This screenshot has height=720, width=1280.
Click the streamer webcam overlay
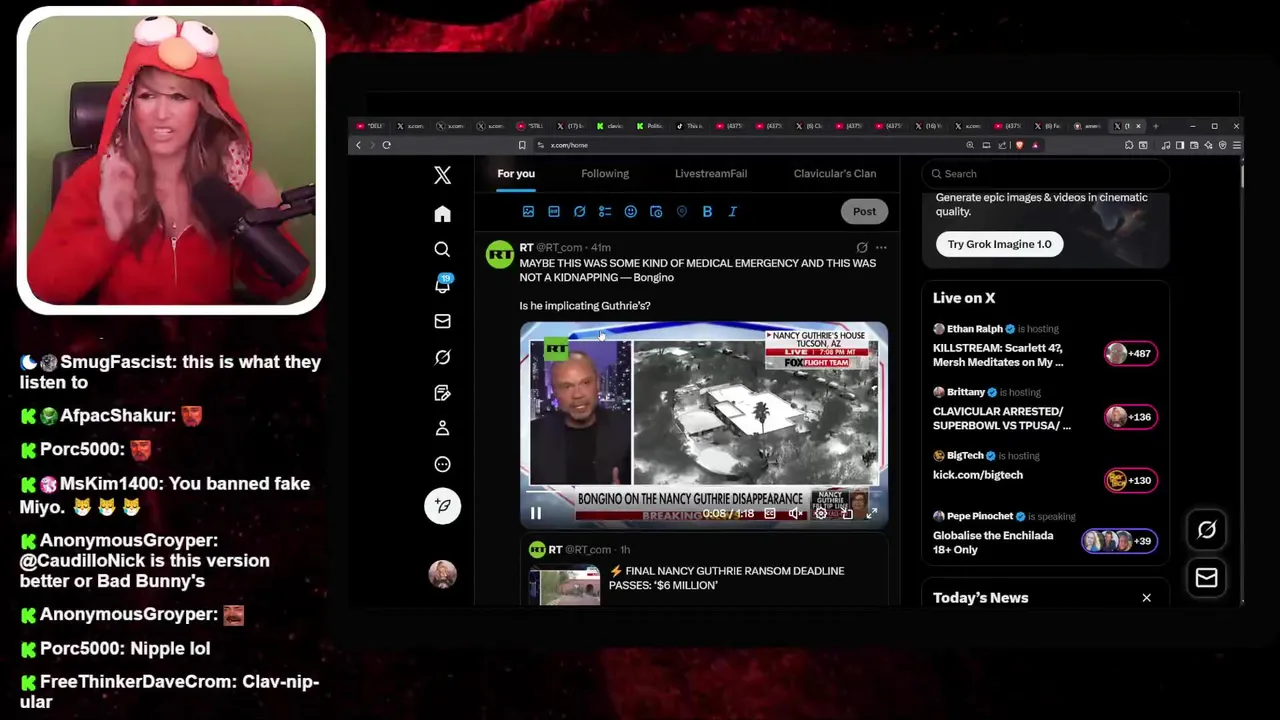point(171,160)
